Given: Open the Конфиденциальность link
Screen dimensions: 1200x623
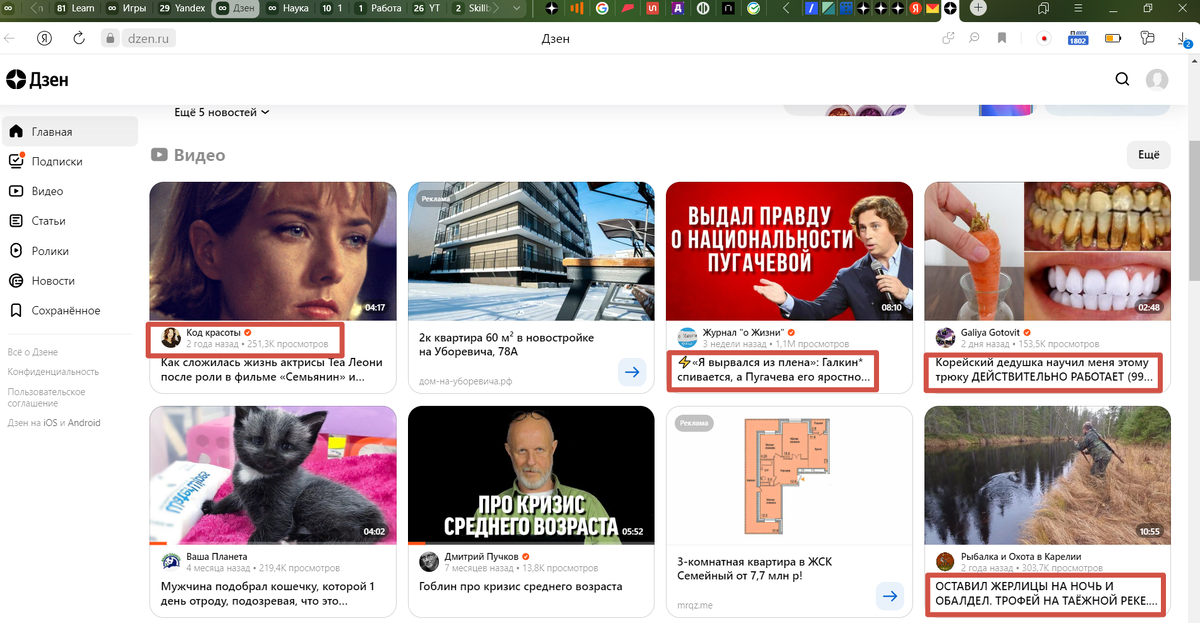Looking at the screenshot, I should [53, 371].
